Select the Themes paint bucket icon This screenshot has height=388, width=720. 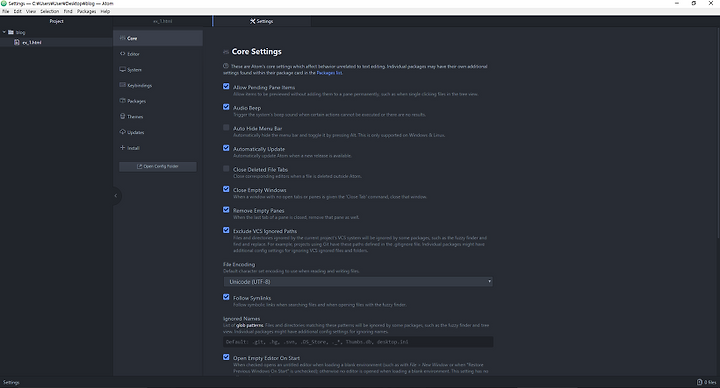[123, 116]
